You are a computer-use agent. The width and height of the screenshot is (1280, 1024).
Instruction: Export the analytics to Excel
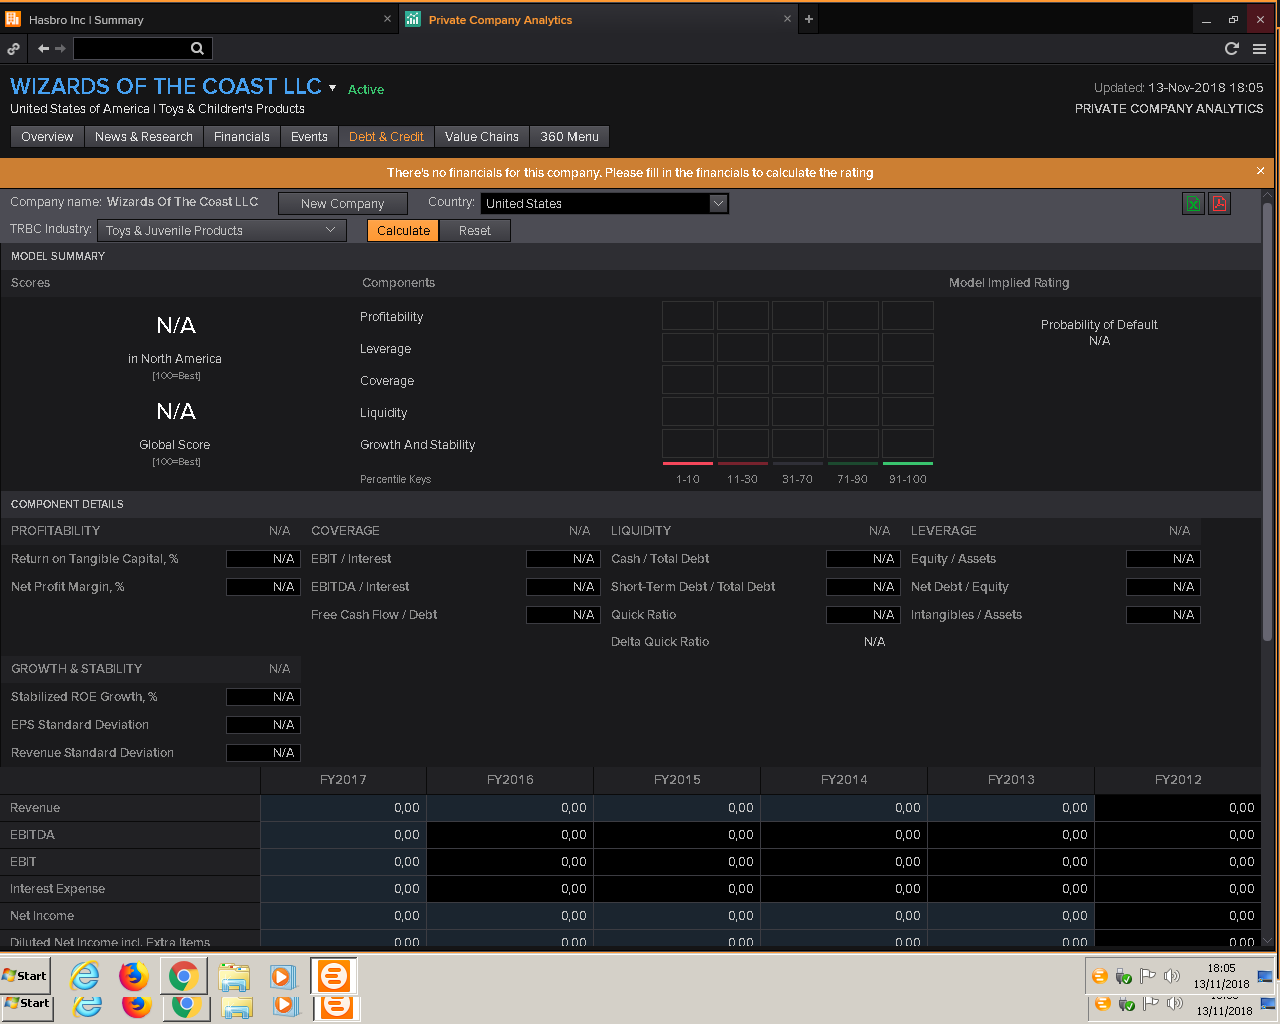[x=1193, y=204]
